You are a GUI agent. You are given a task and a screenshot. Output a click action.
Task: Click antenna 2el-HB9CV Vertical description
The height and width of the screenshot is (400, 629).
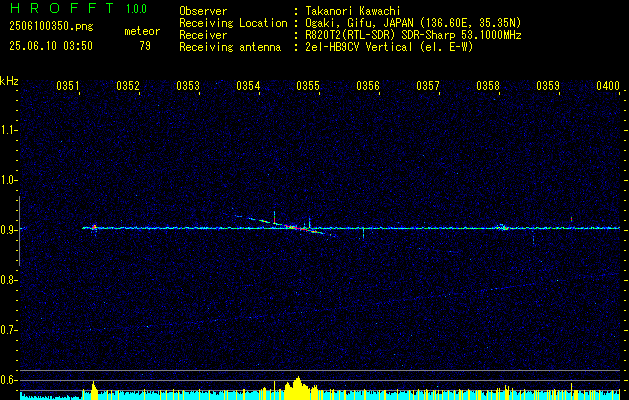click(390, 47)
